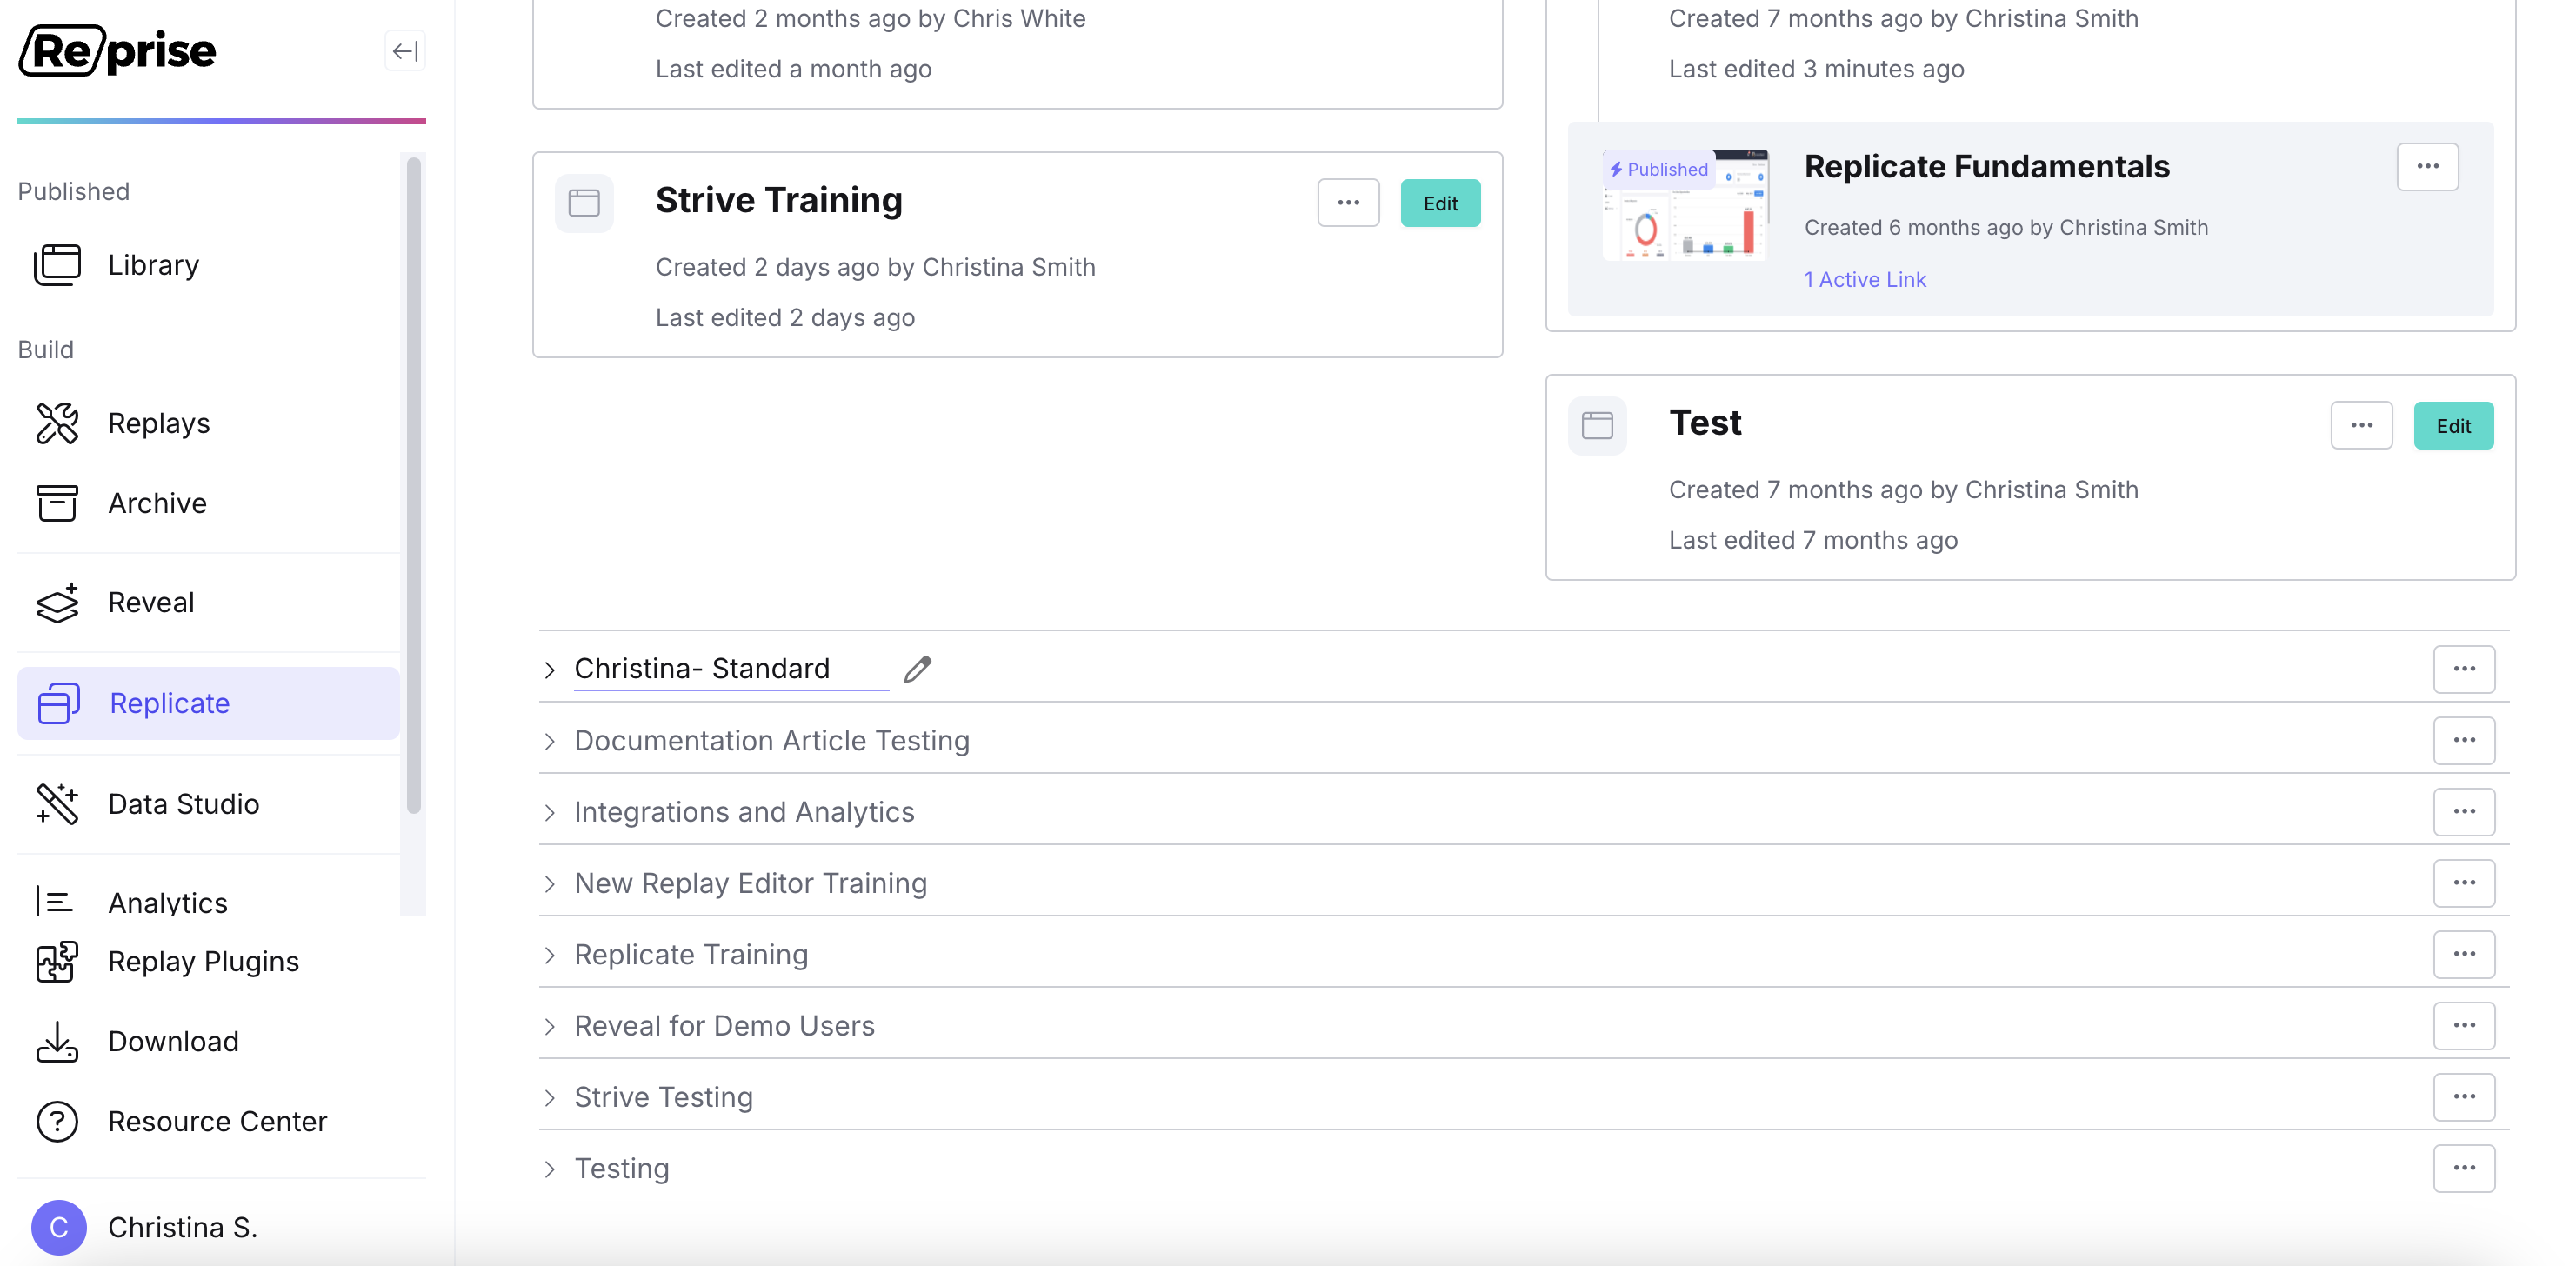Open more options for Christina- Standard folder
This screenshot has height=1266, width=2576.
pos(2464,669)
